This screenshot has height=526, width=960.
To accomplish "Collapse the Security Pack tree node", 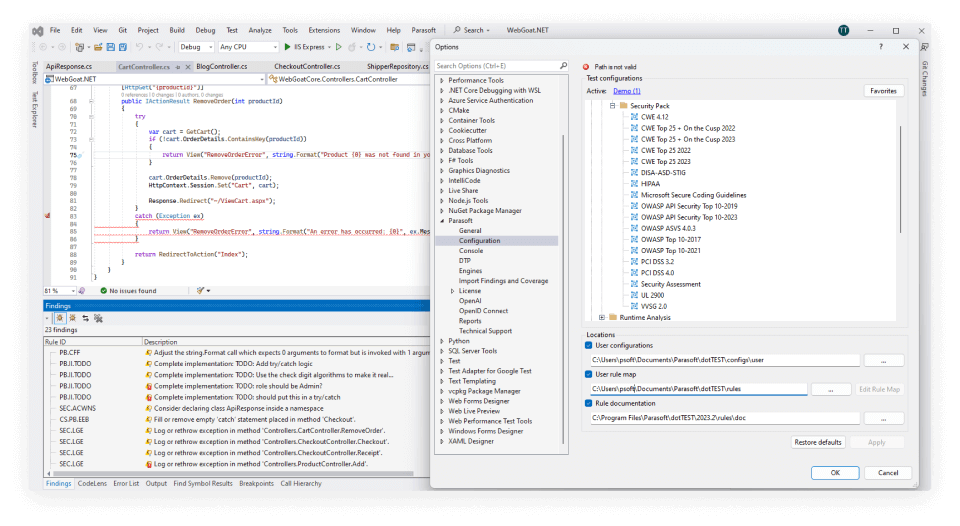I will pos(612,106).
